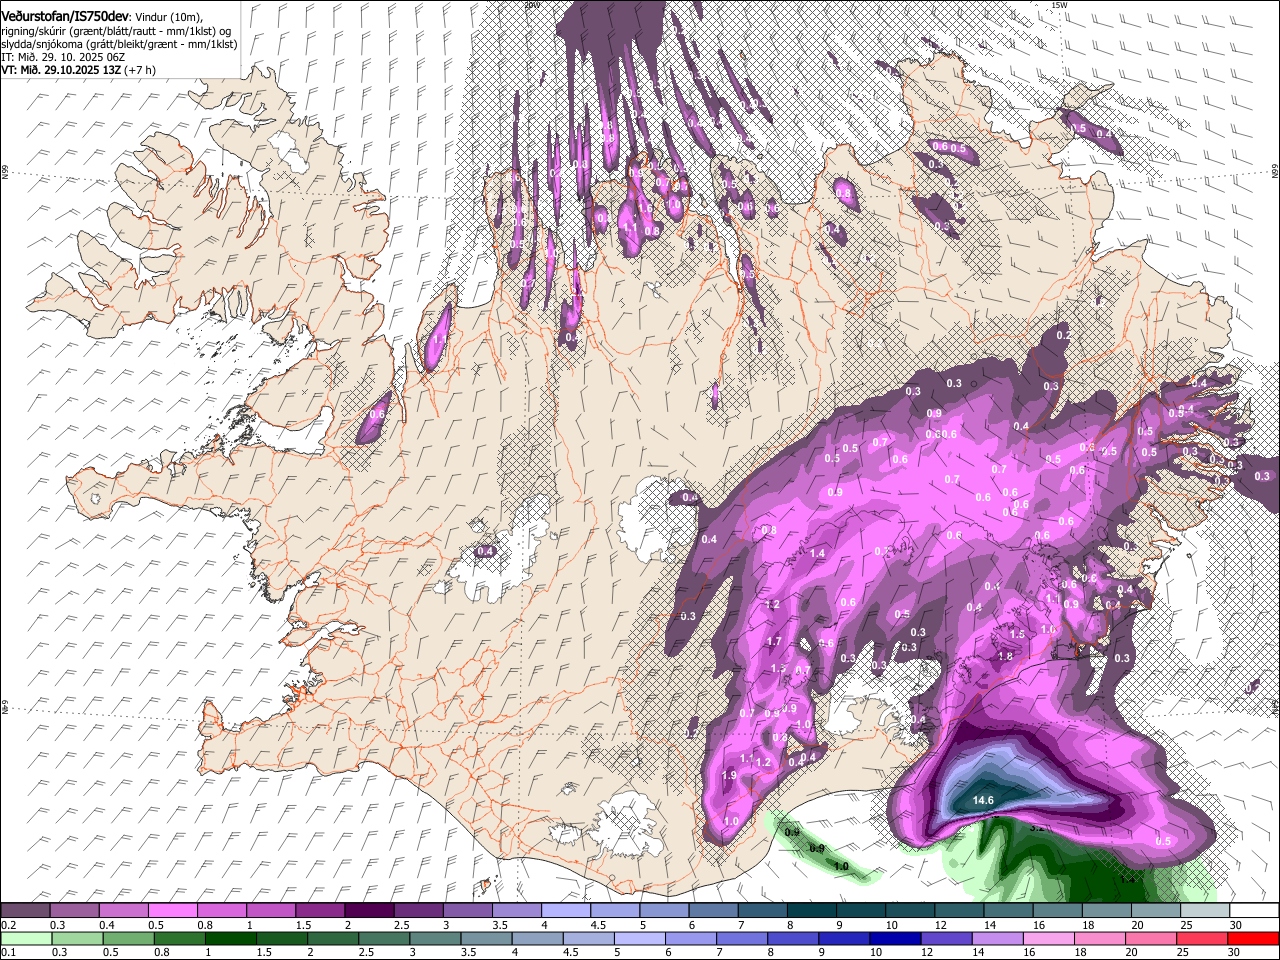Image resolution: width=1280 pixels, height=960 pixels.
Task: Pick the top legend row swatch labeled 0.2
Action: [x=24, y=911]
